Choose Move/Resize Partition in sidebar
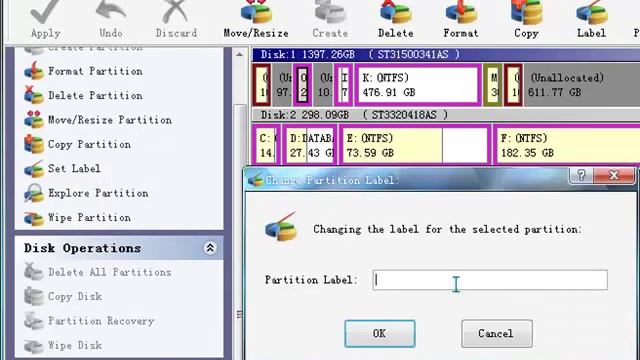 click(x=98, y=120)
